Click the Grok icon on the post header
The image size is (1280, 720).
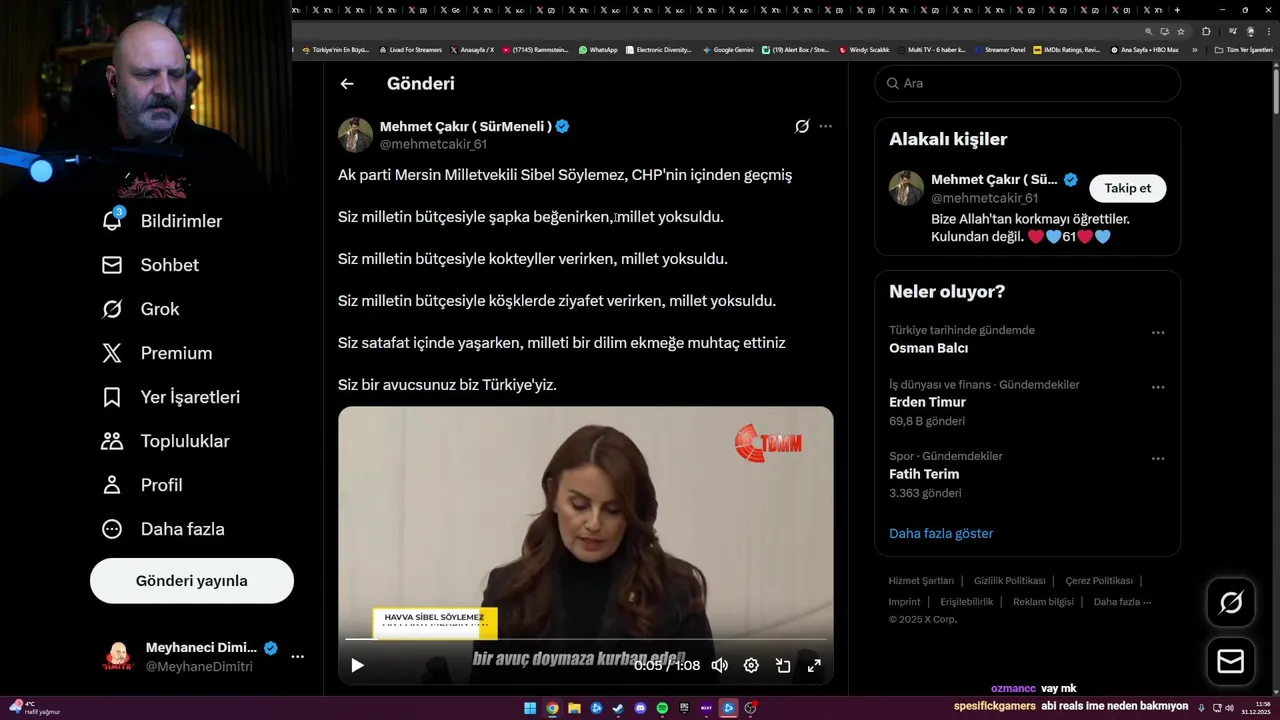(802, 126)
